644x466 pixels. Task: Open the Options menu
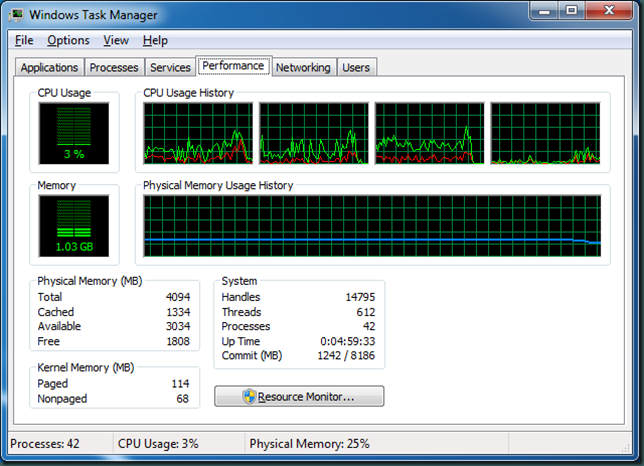(68, 40)
